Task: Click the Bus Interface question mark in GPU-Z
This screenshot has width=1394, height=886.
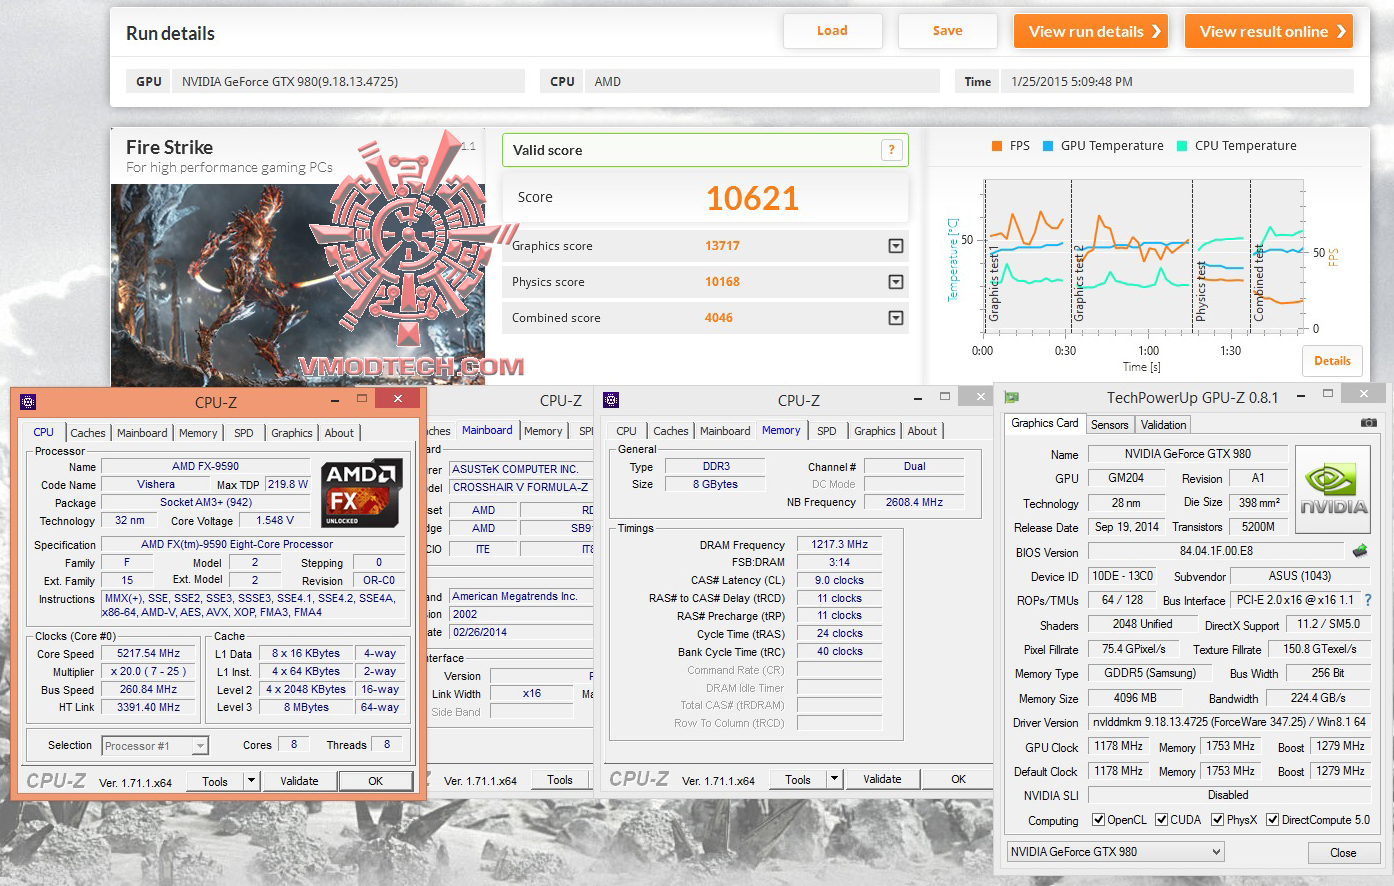Action: 1367,600
